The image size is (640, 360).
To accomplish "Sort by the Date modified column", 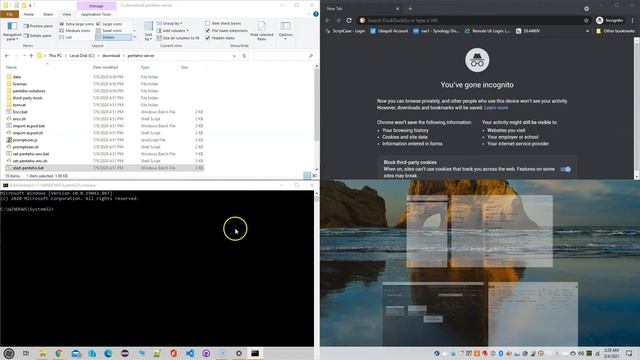I will 105,67.
